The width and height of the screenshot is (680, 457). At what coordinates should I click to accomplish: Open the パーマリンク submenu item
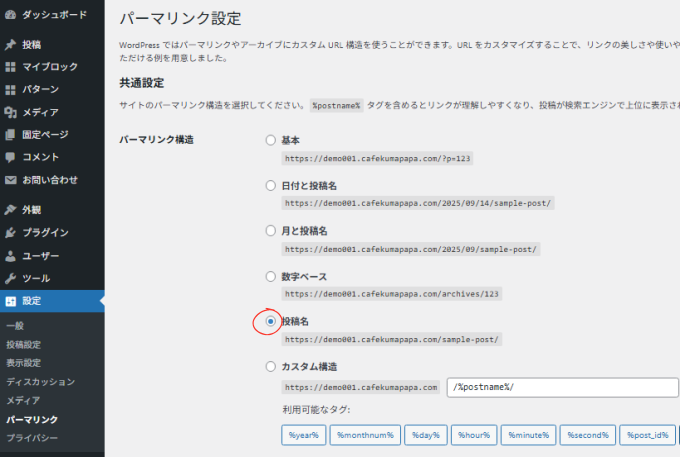coord(32,419)
